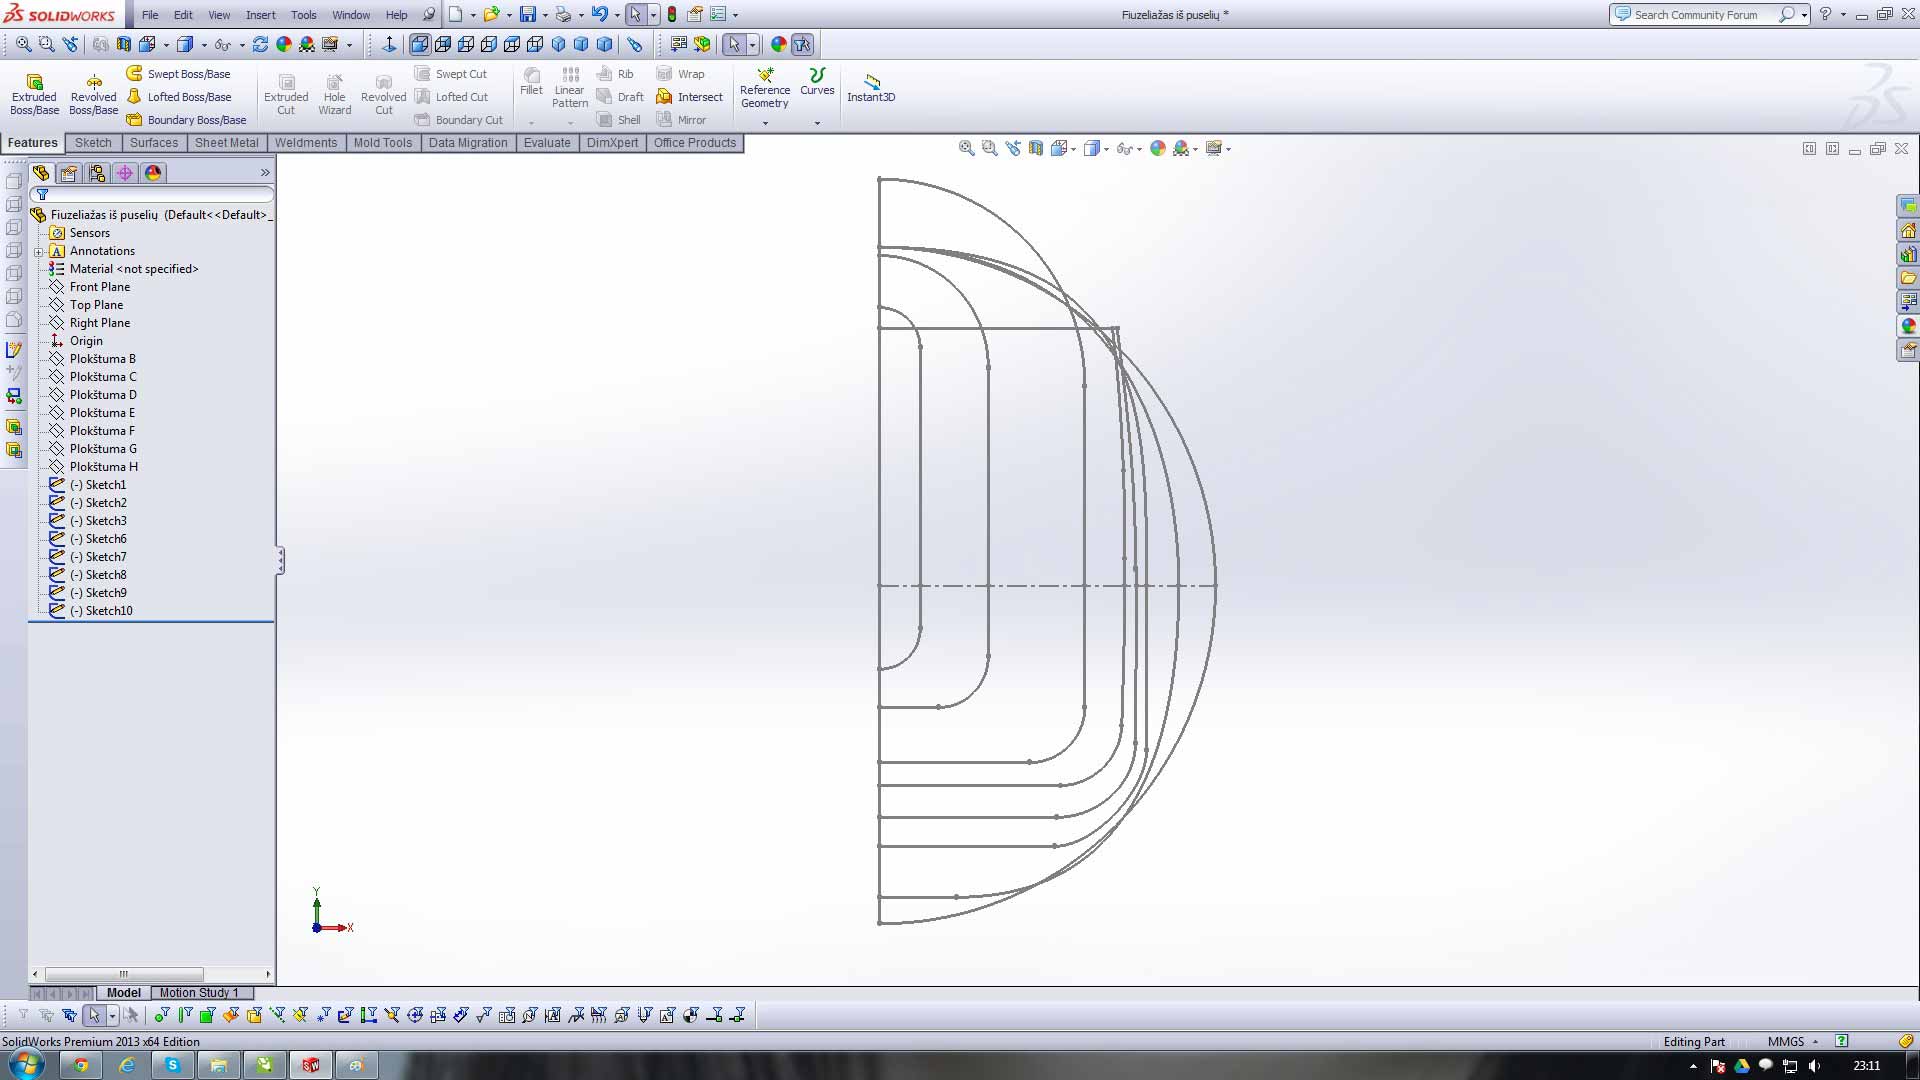Choose the Intersect feature tool

[x=690, y=97]
